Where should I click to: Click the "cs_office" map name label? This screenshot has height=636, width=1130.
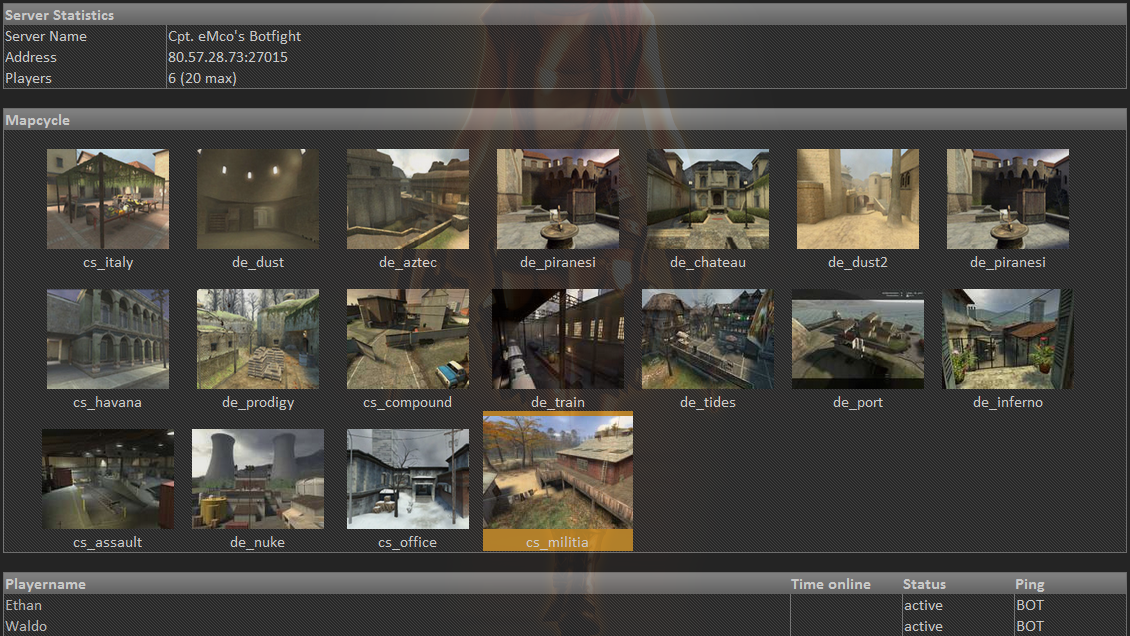click(407, 542)
